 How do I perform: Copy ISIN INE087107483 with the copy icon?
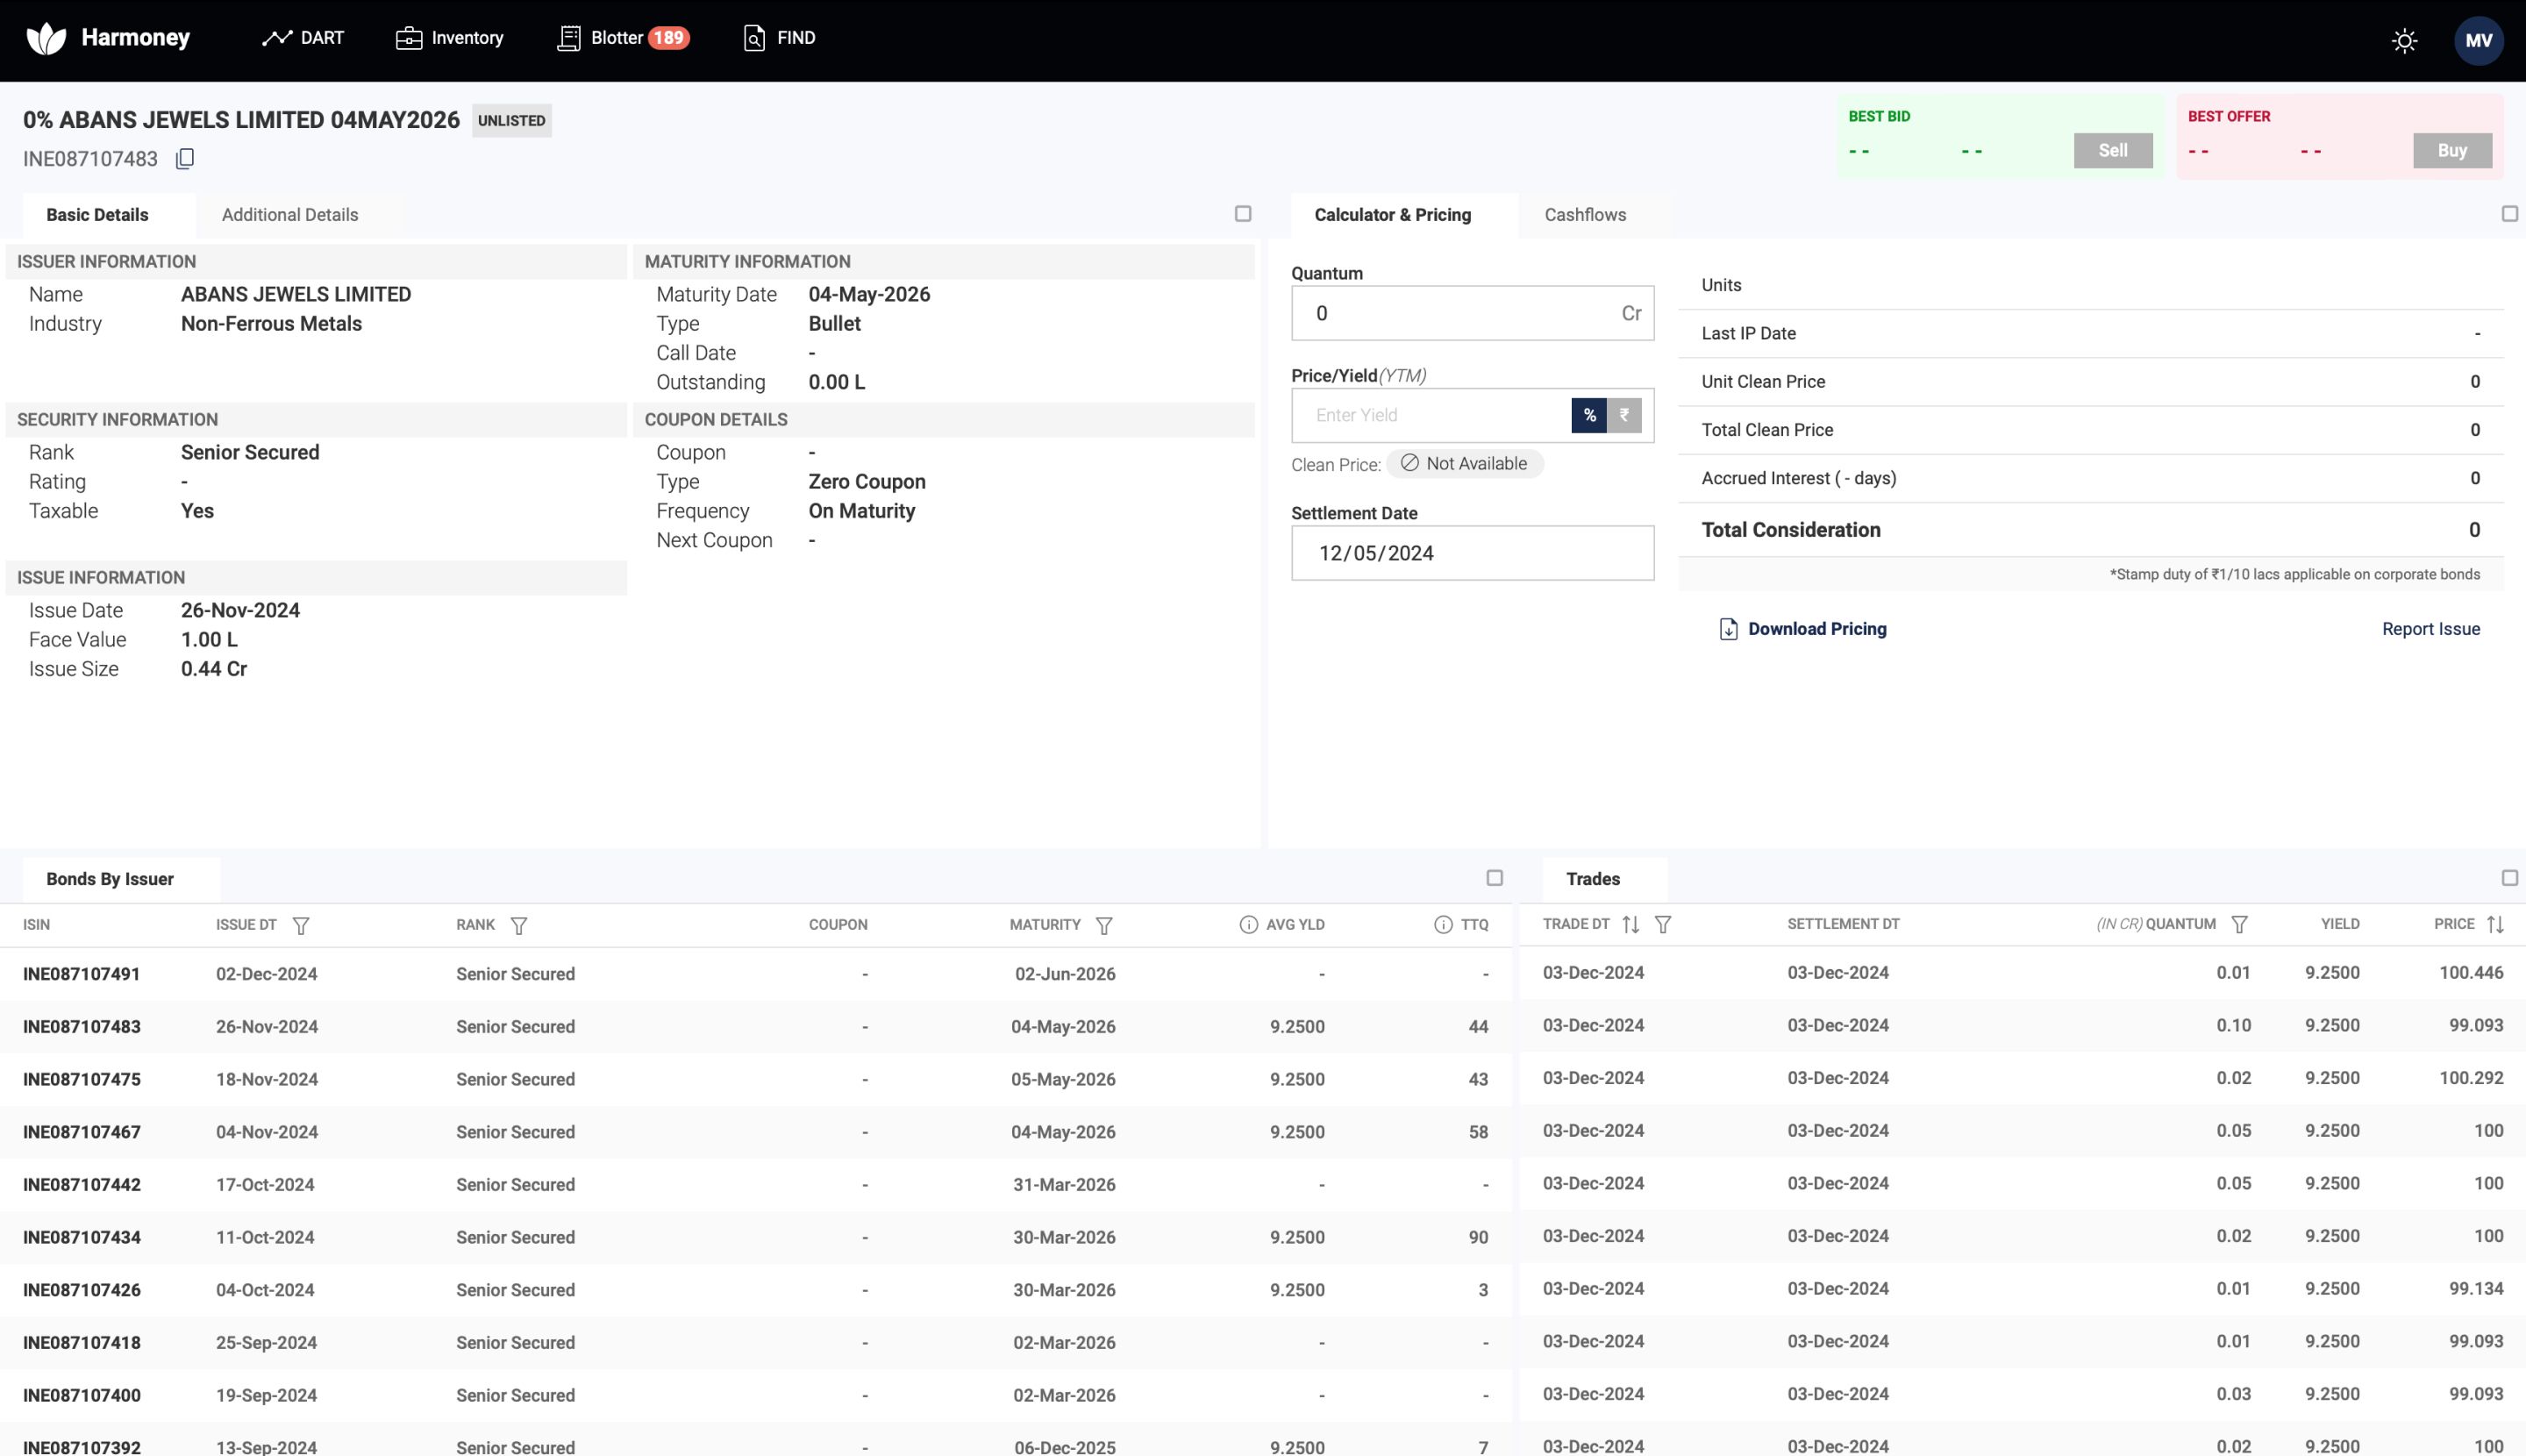pos(185,159)
